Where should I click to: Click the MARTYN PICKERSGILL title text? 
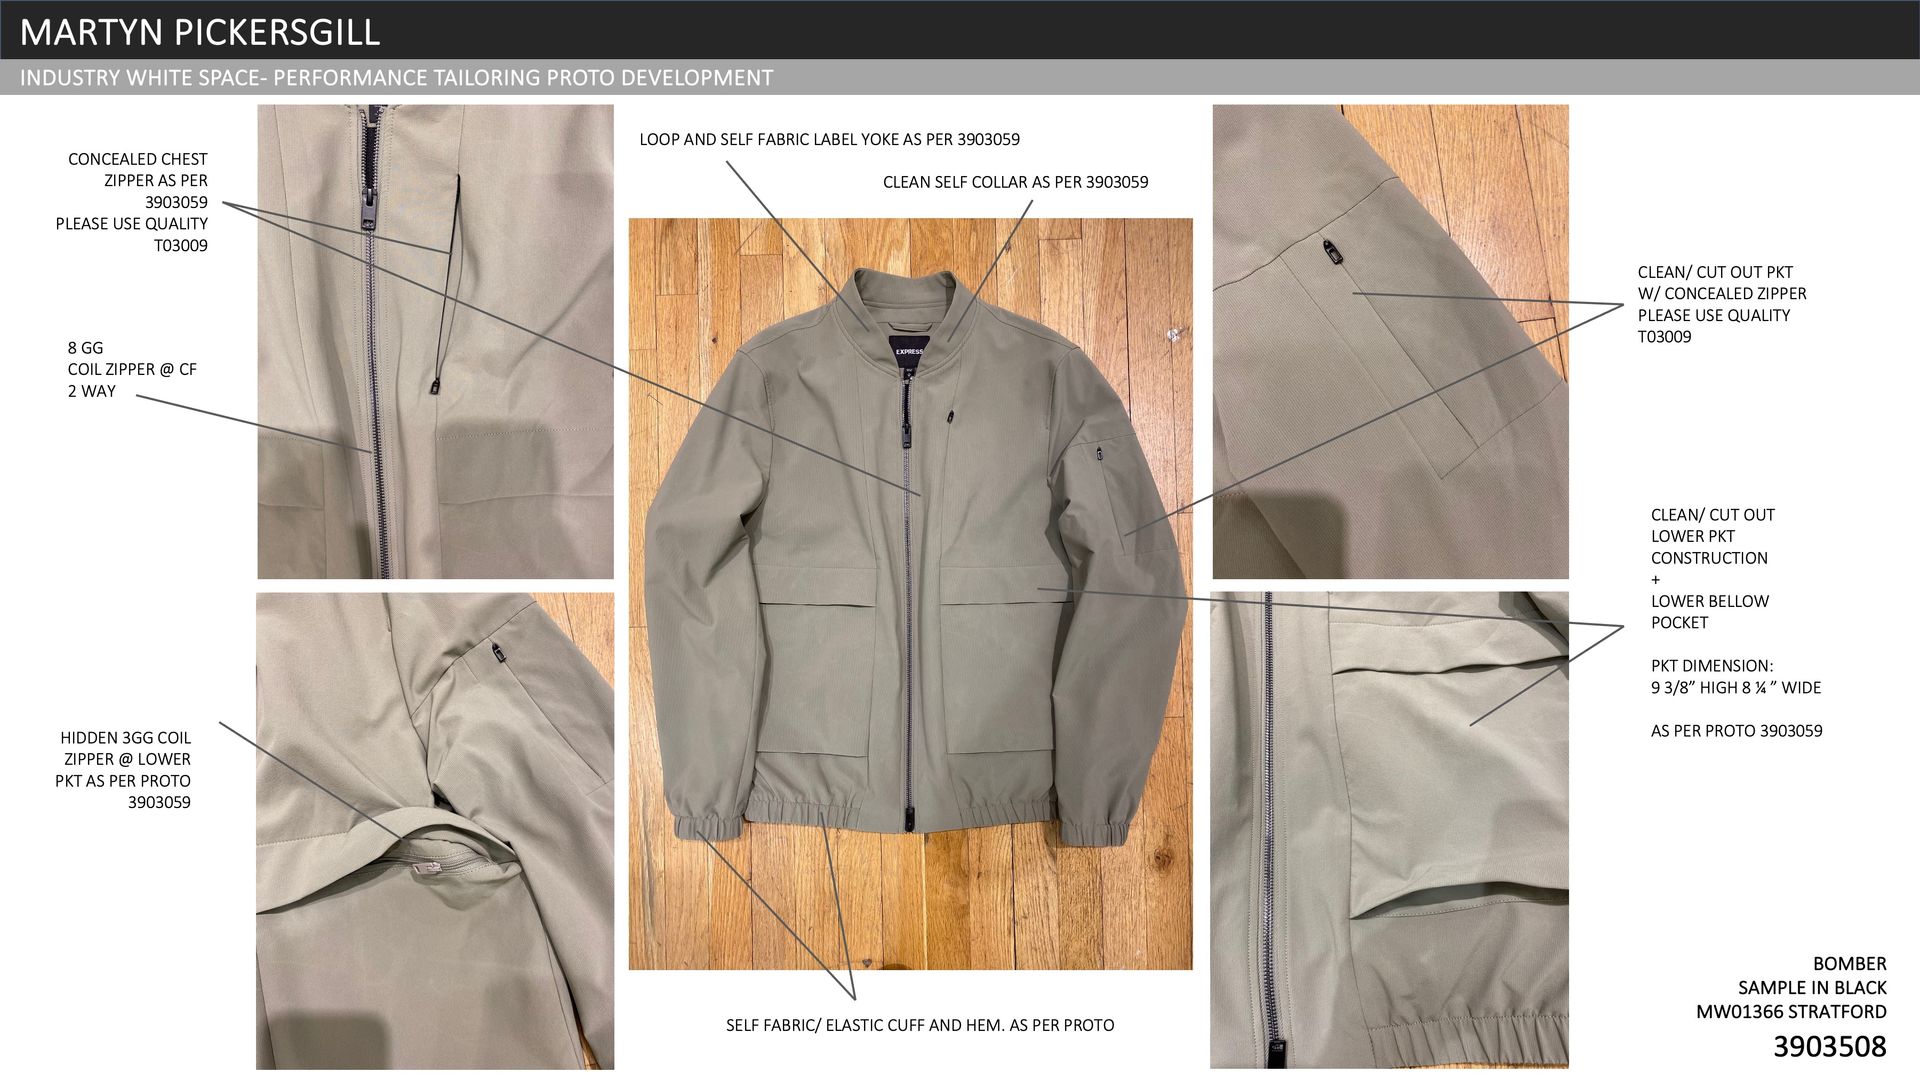click(x=200, y=32)
